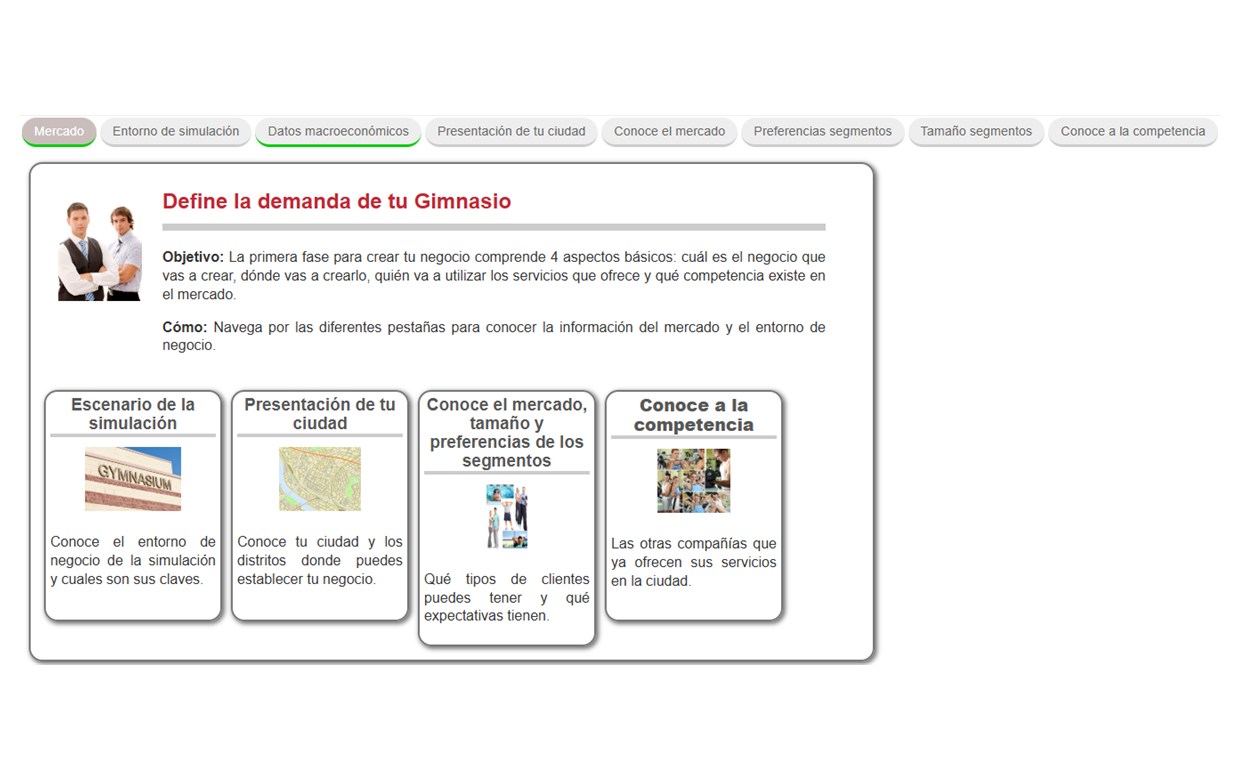Open Conoce a la competencia tab
Viewport: 1240px width, 780px height.
coord(1133,132)
